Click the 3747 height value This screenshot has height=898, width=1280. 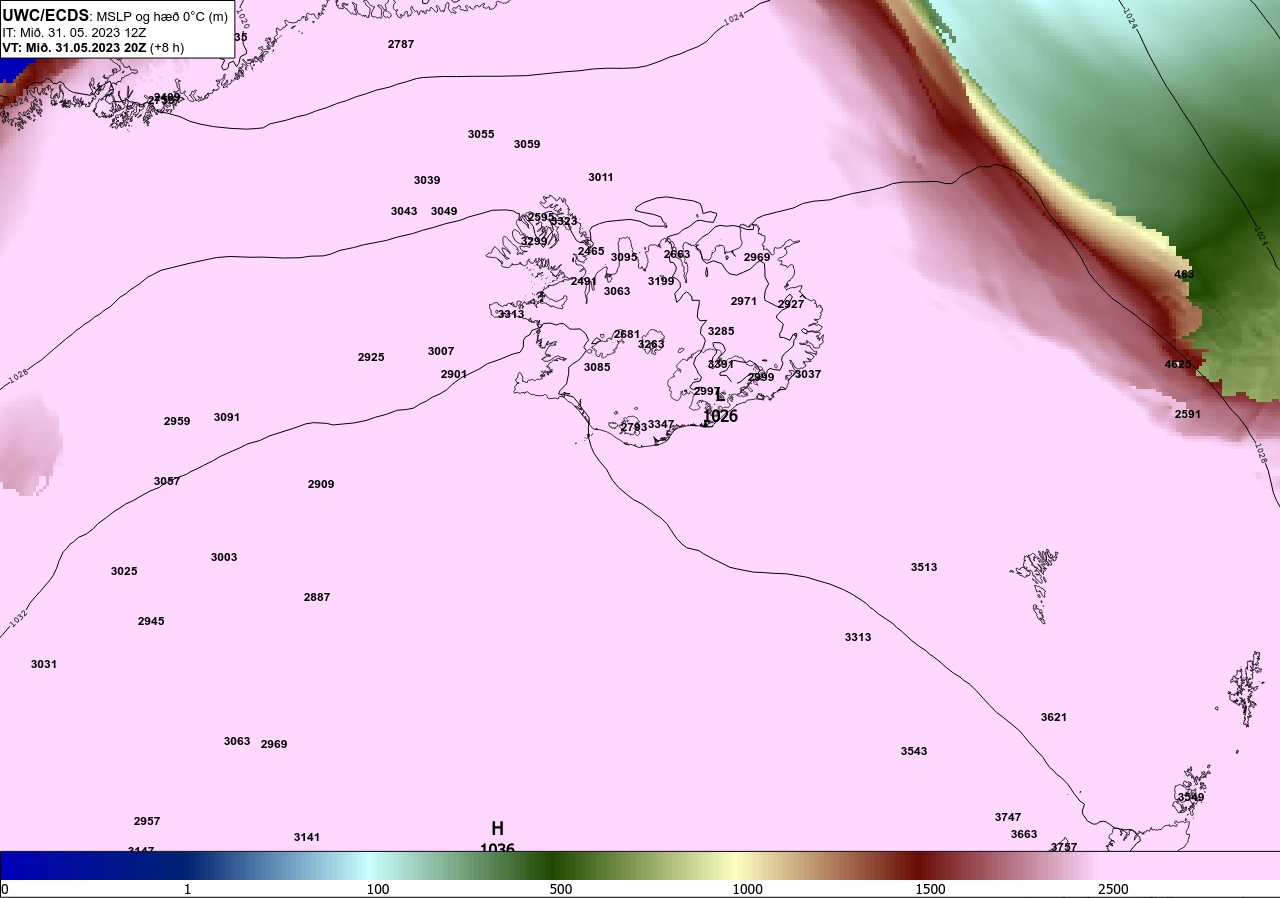tap(1008, 817)
